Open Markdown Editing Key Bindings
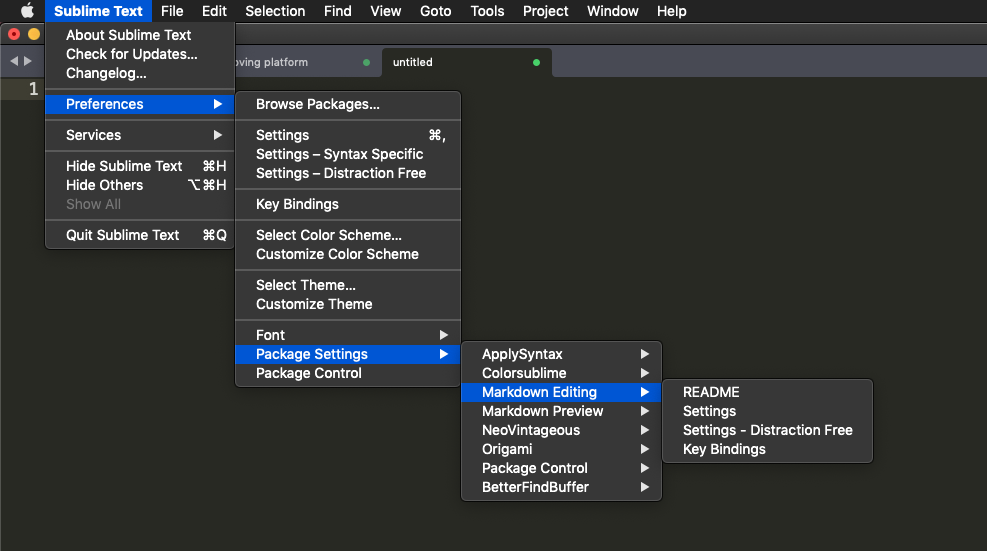 point(767,449)
